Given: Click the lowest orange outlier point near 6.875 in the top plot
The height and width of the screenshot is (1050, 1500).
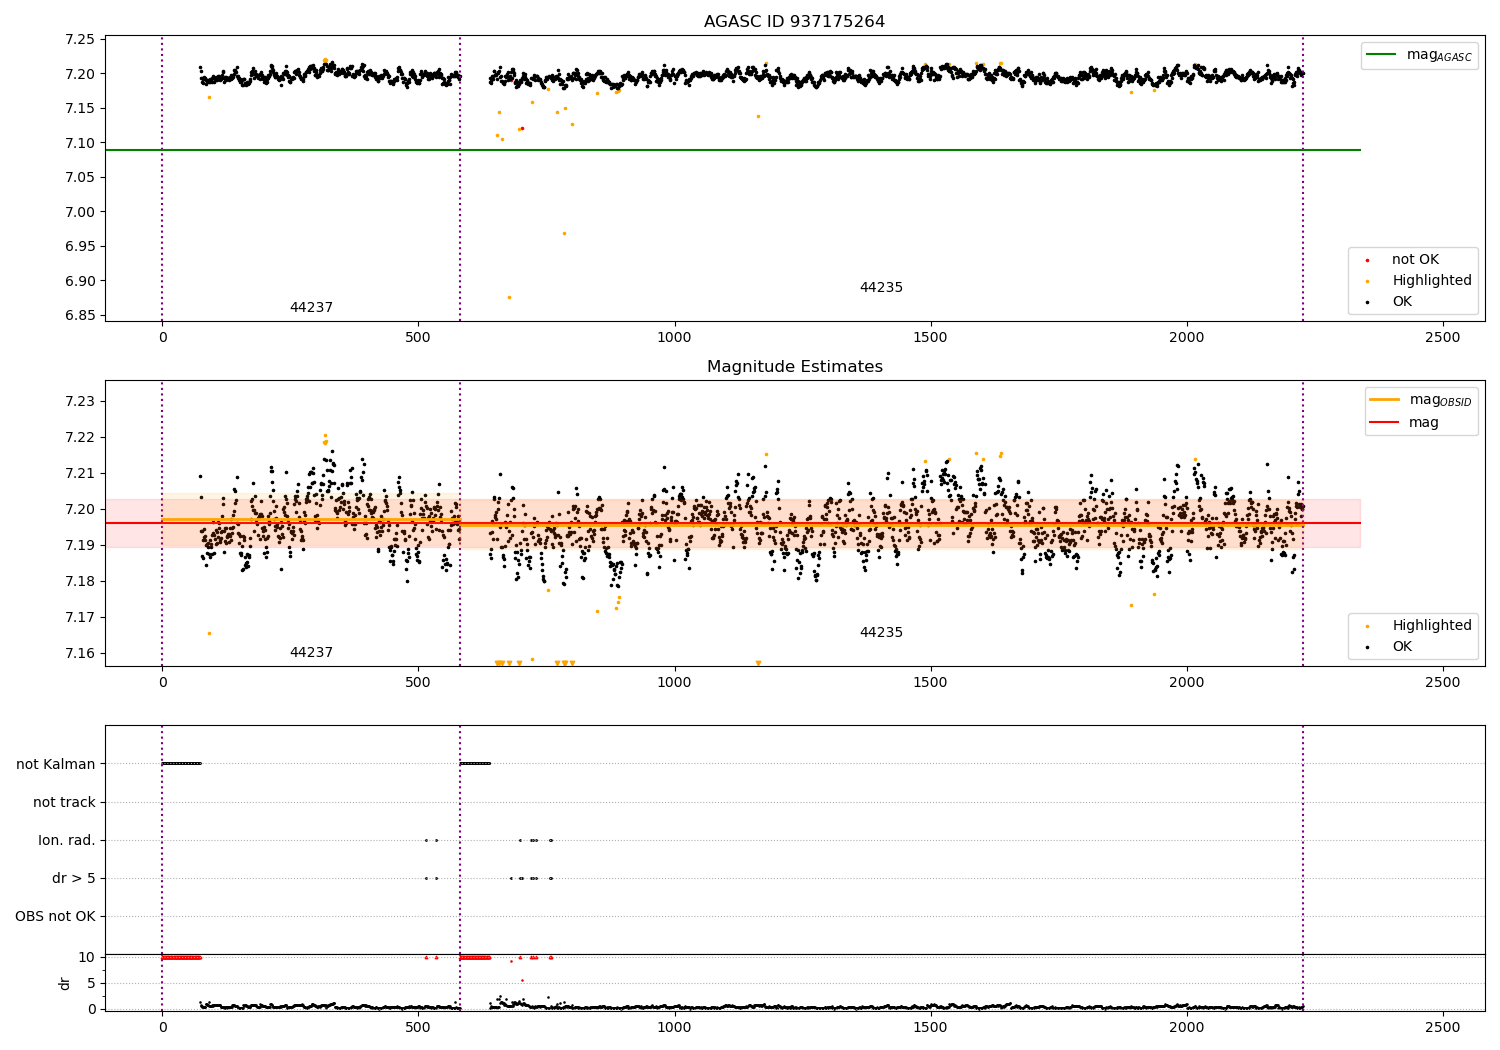Looking at the screenshot, I should (x=509, y=297).
